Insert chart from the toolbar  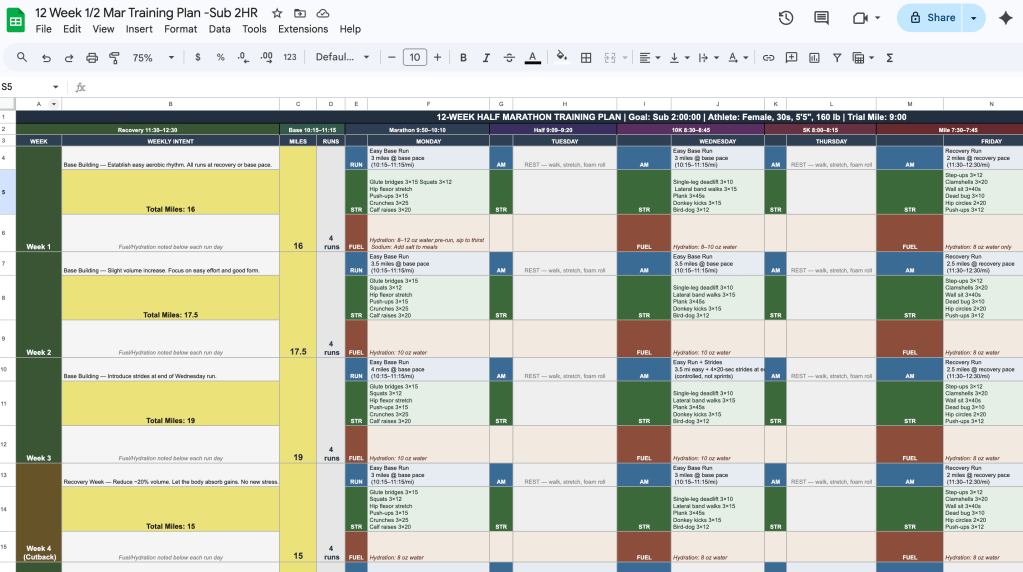(813, 58)
